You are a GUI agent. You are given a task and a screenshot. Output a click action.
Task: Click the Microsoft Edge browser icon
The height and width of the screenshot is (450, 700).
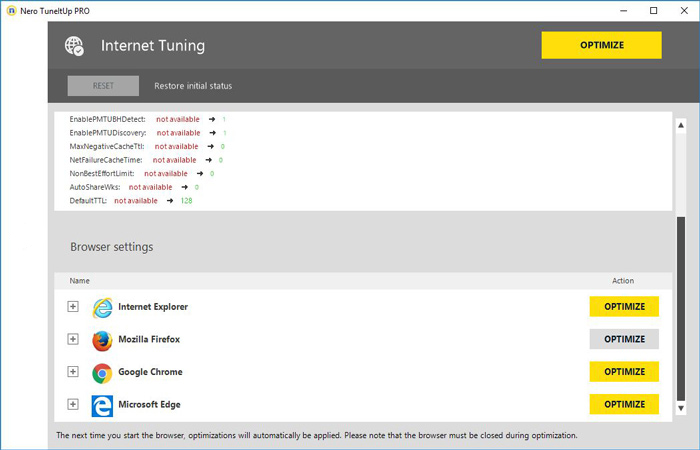click(102, 405)
